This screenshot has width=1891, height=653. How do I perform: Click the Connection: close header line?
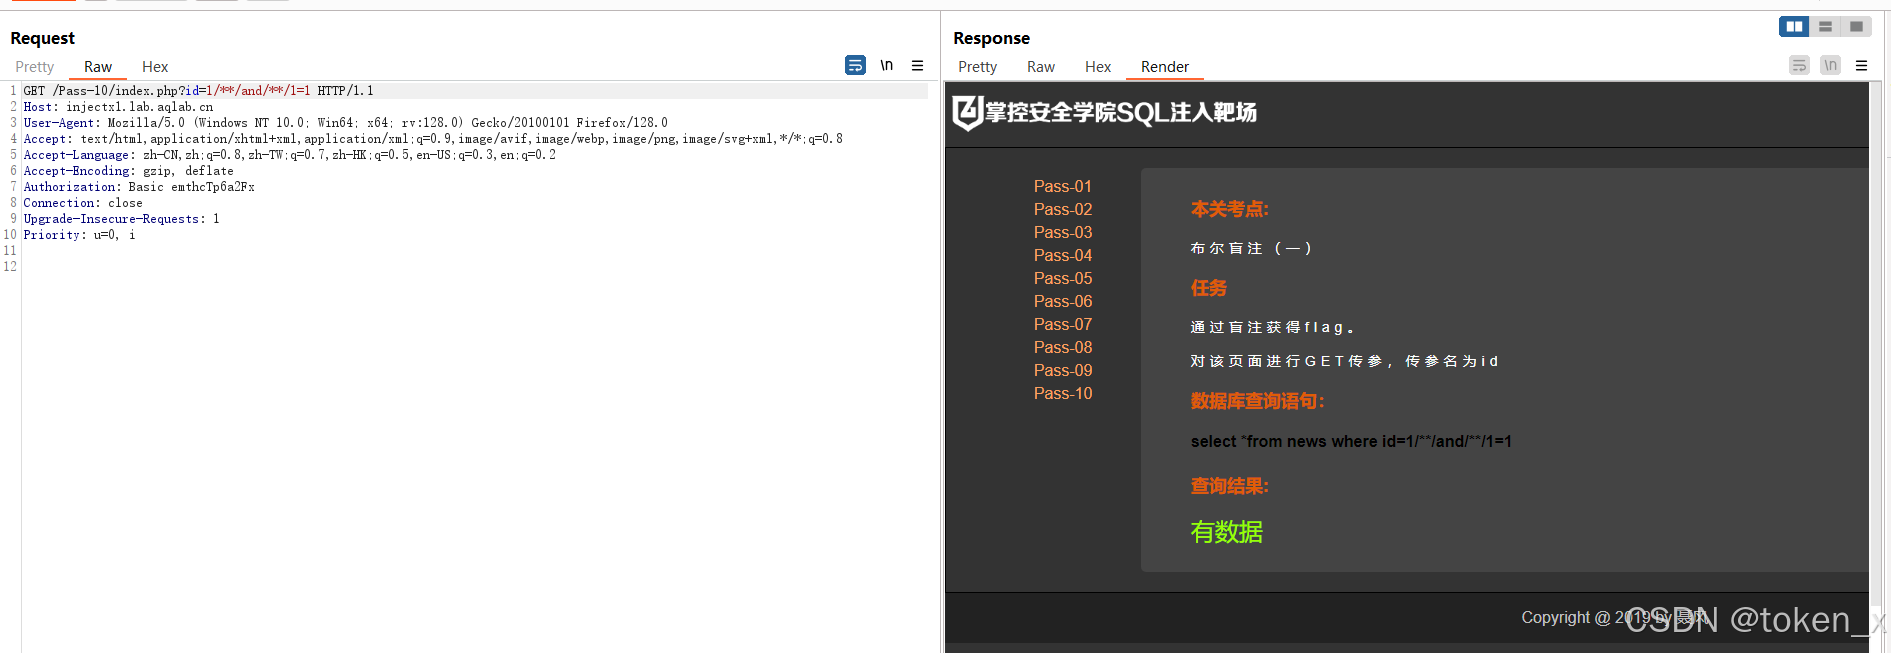pyautogui.click(x=83, y=203)
